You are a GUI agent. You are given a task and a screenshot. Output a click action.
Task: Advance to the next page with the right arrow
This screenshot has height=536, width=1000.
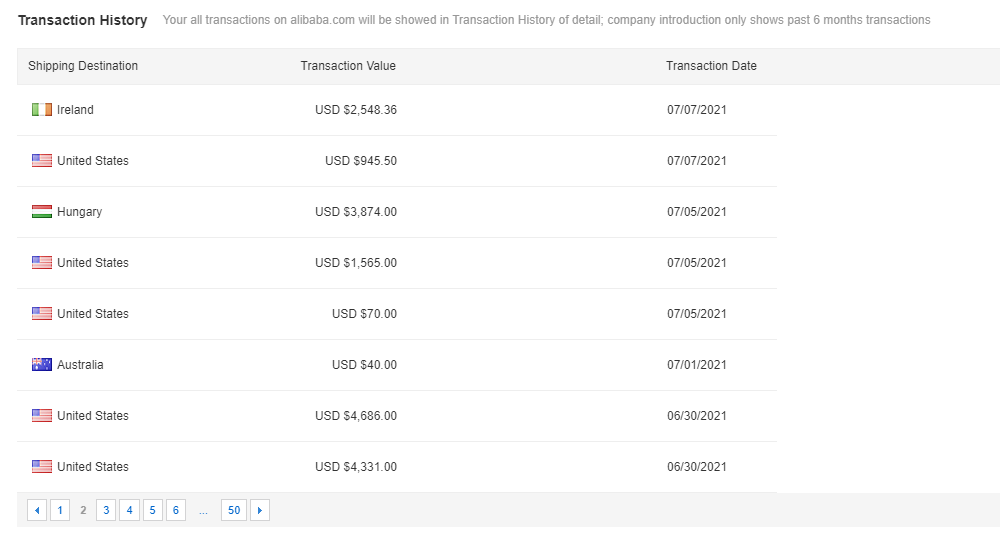260,511
